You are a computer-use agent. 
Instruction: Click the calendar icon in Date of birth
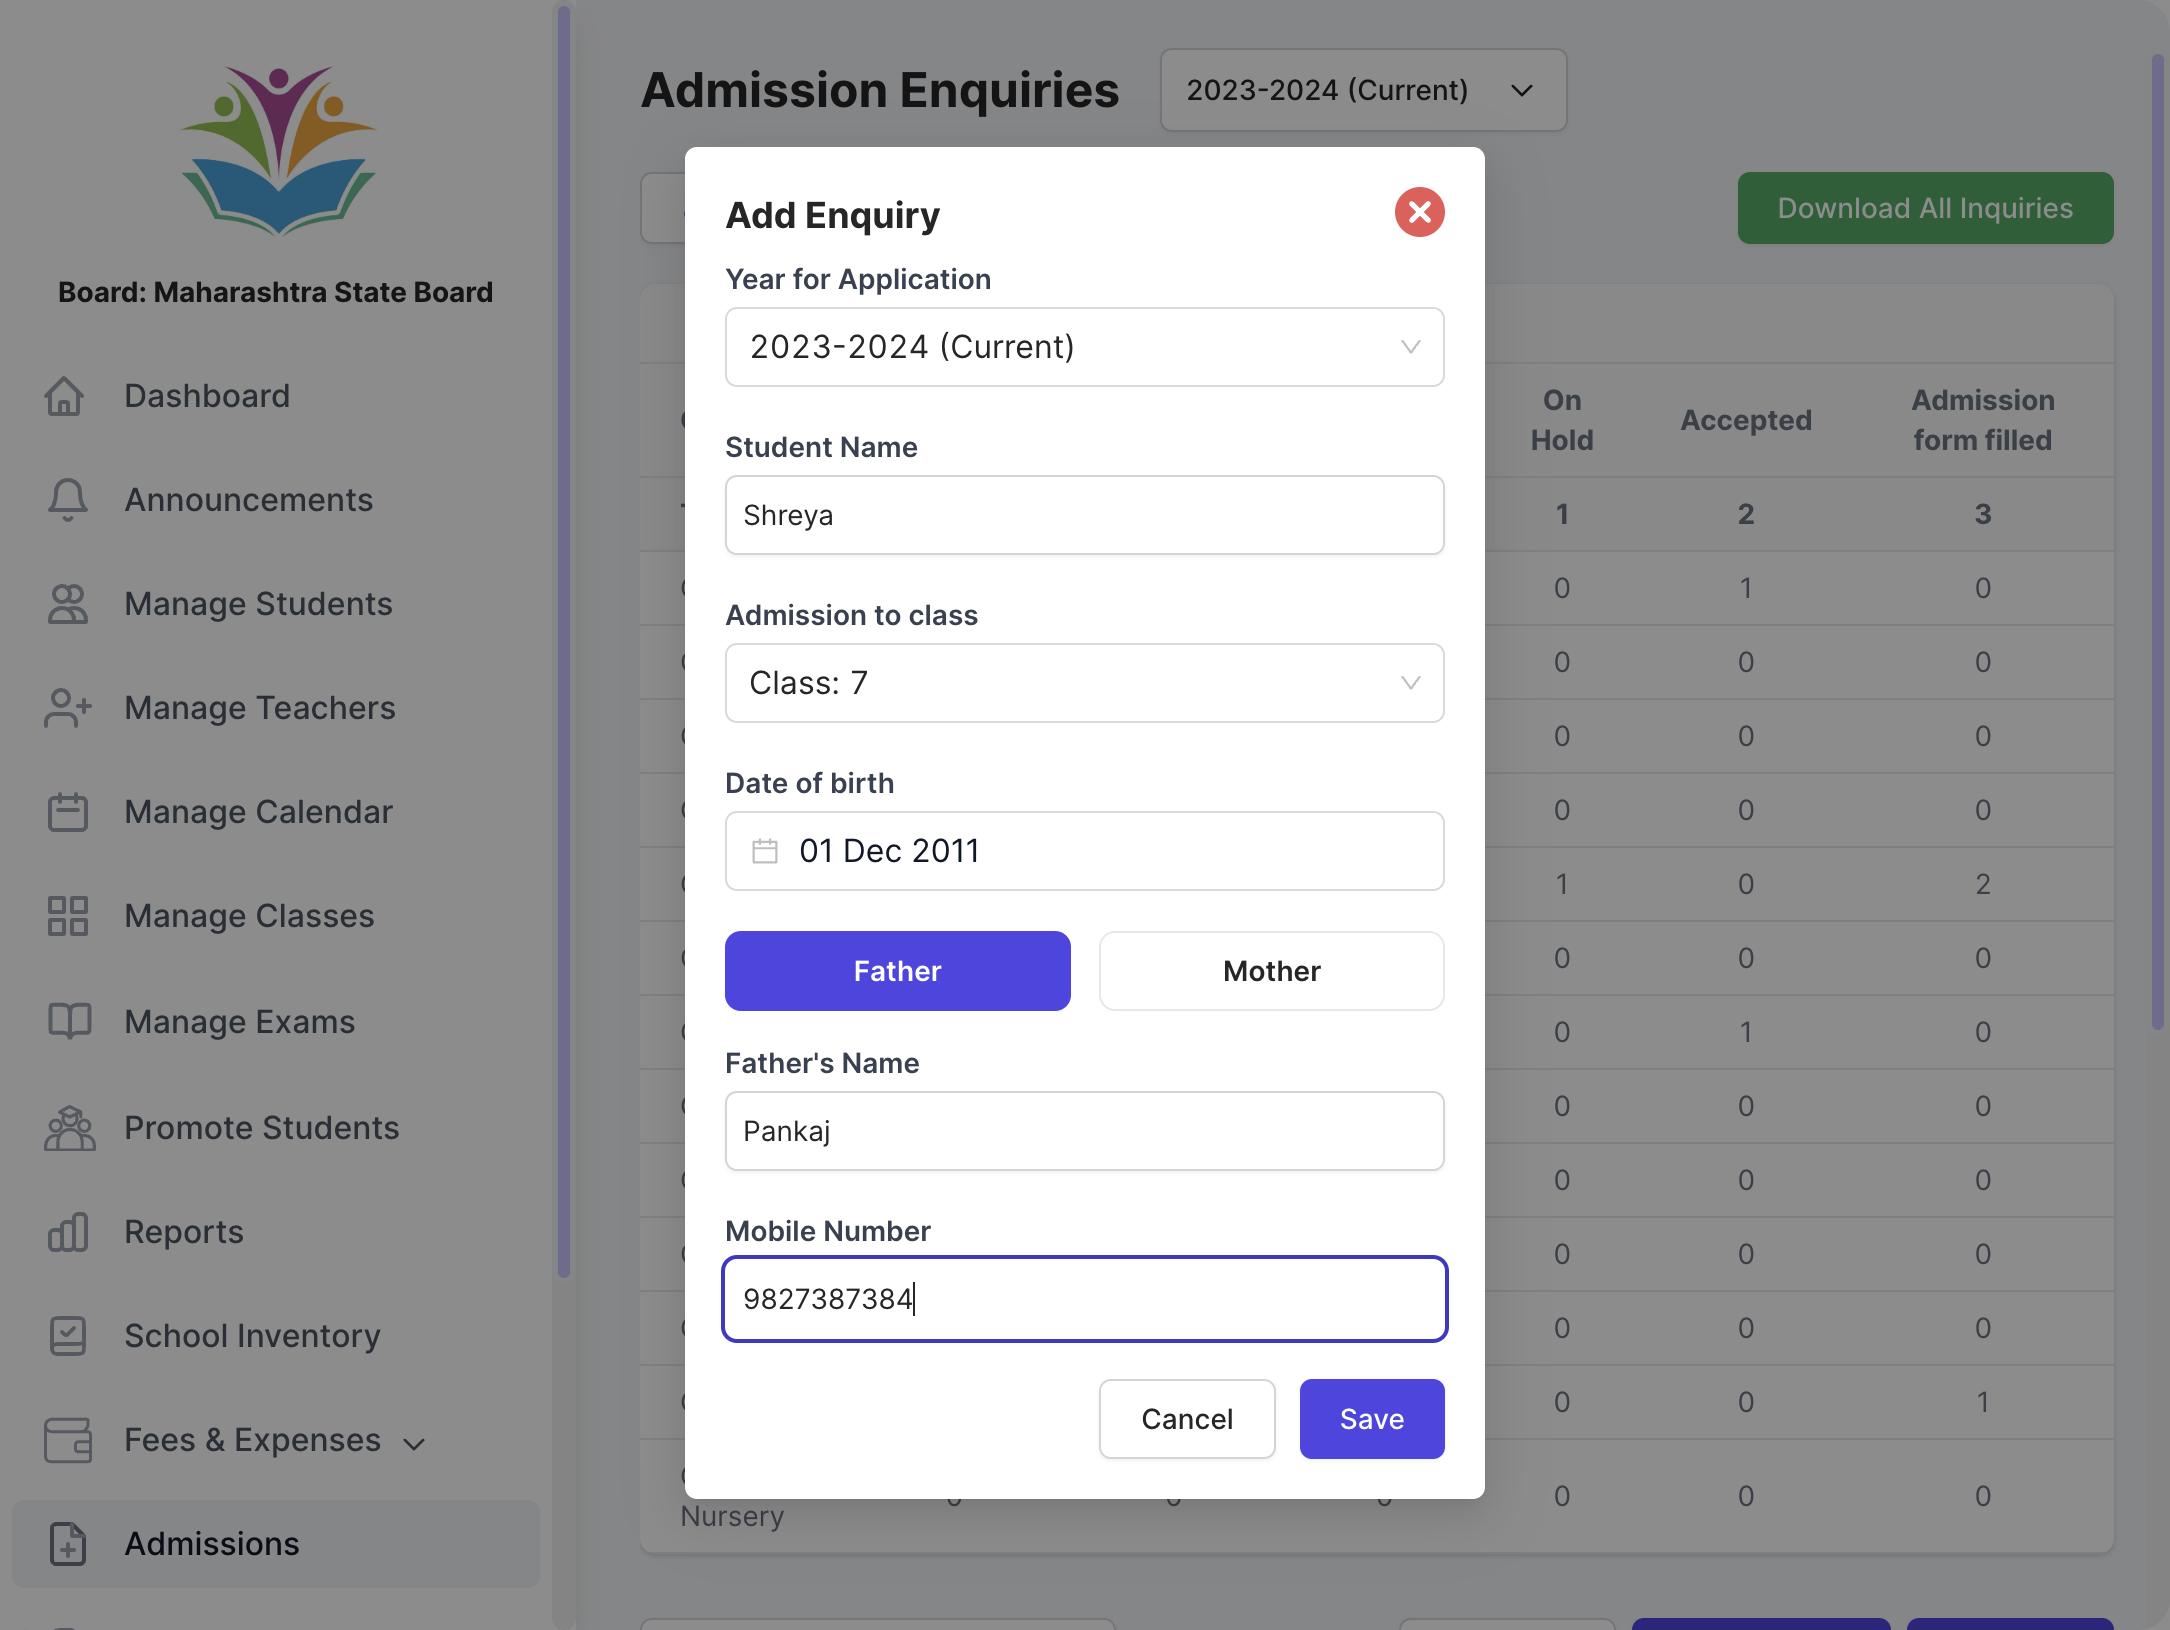(765, 851)
